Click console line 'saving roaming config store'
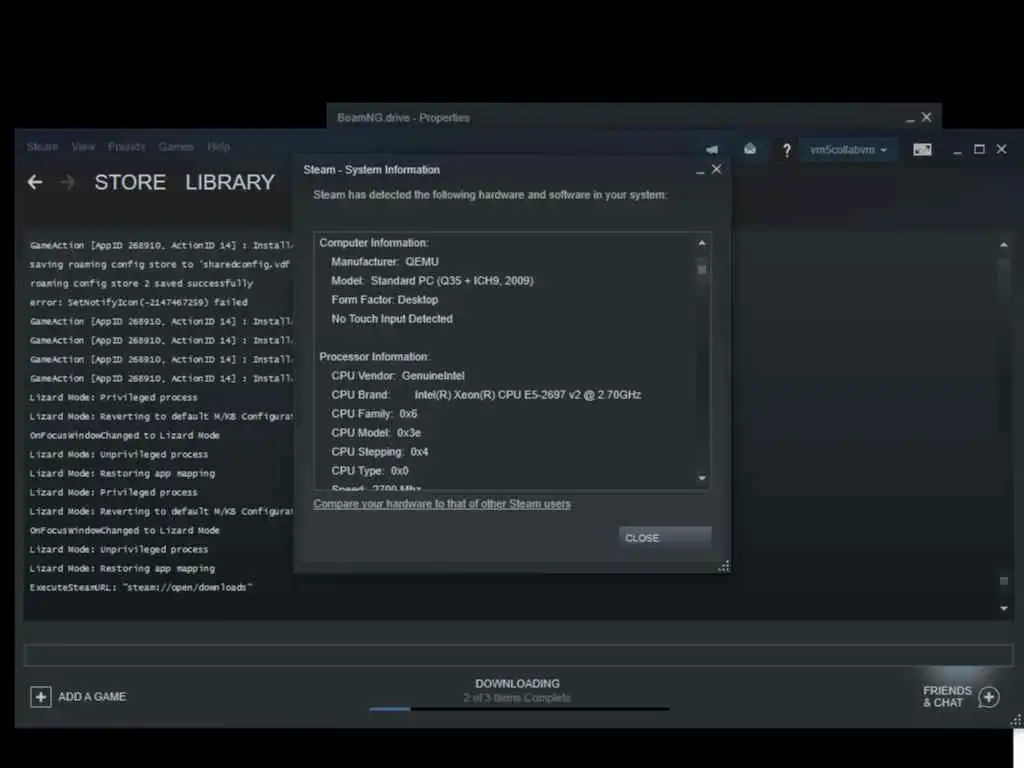Viewport: 1024px width, 768px height. 159,264
